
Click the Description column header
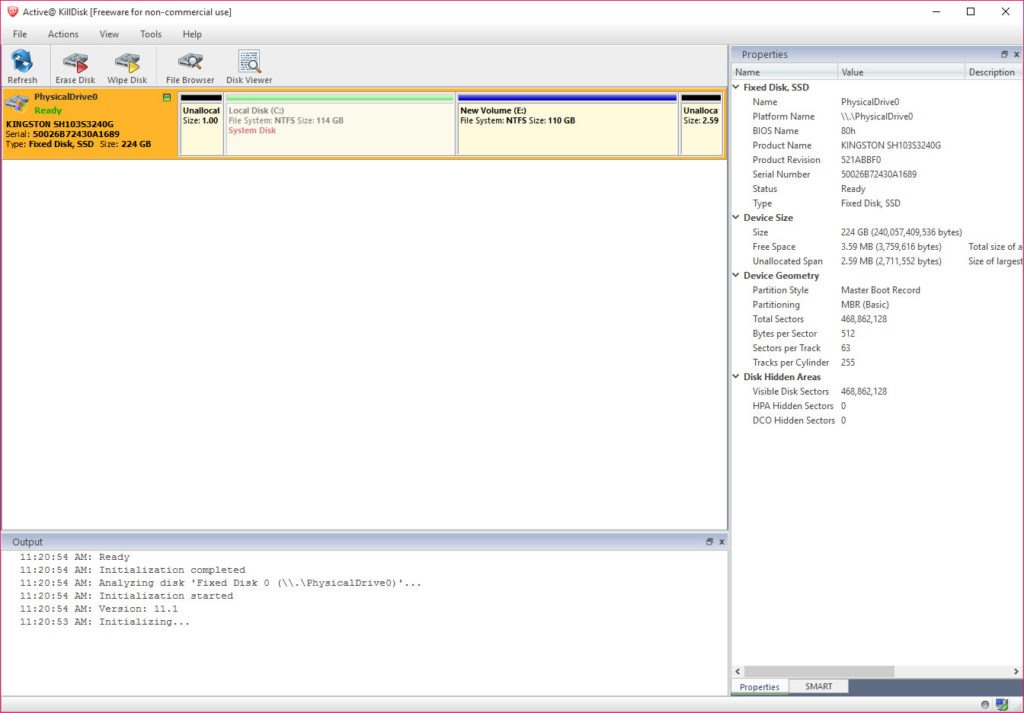click(994, 72)
